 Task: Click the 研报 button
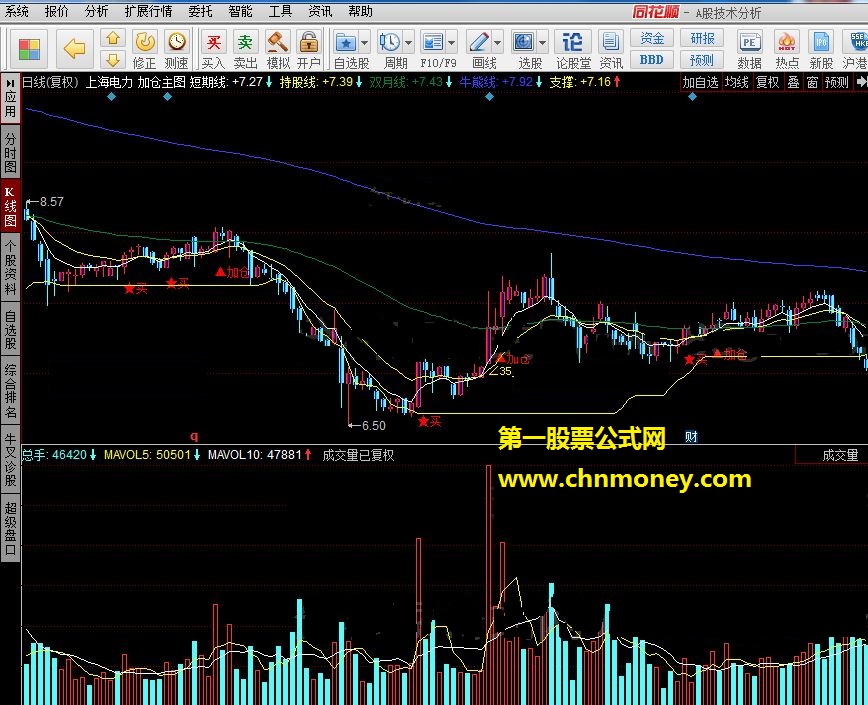(x=702, y=38)
